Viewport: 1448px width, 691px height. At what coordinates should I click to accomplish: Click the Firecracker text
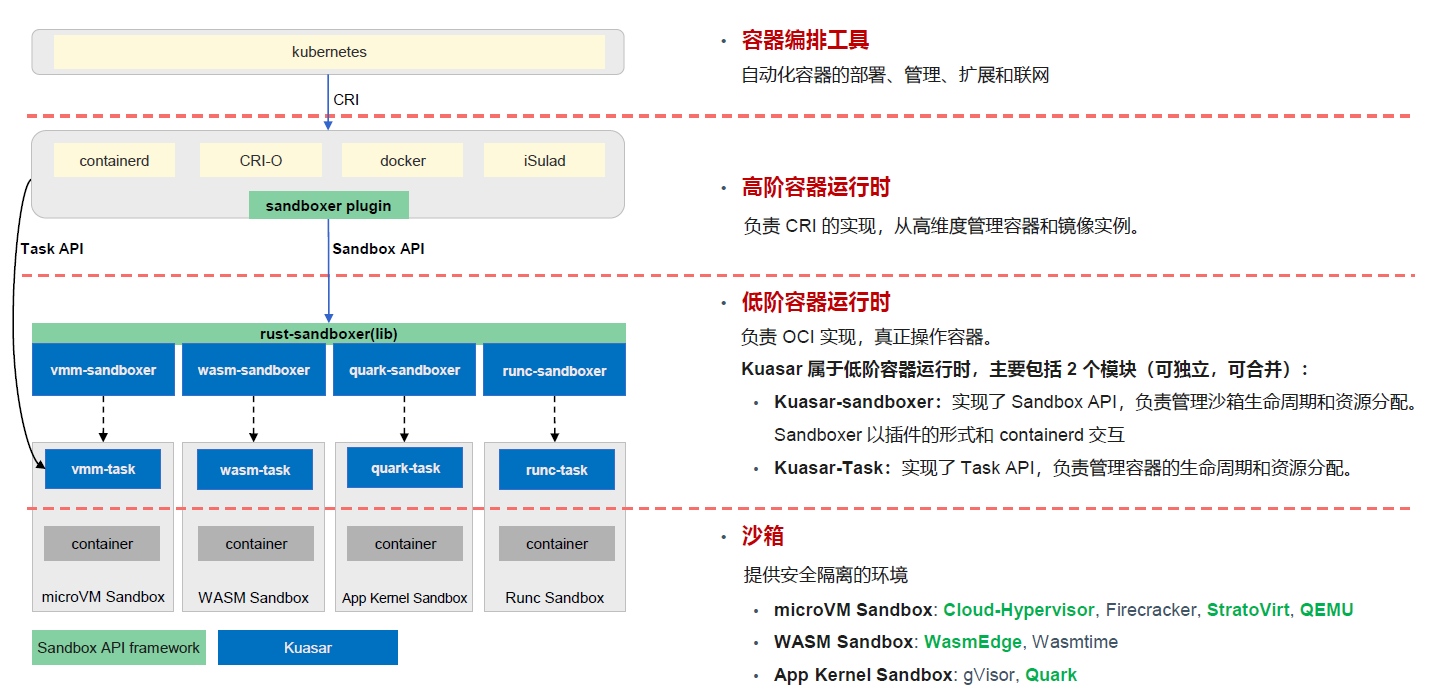(x=1151, y=610)
